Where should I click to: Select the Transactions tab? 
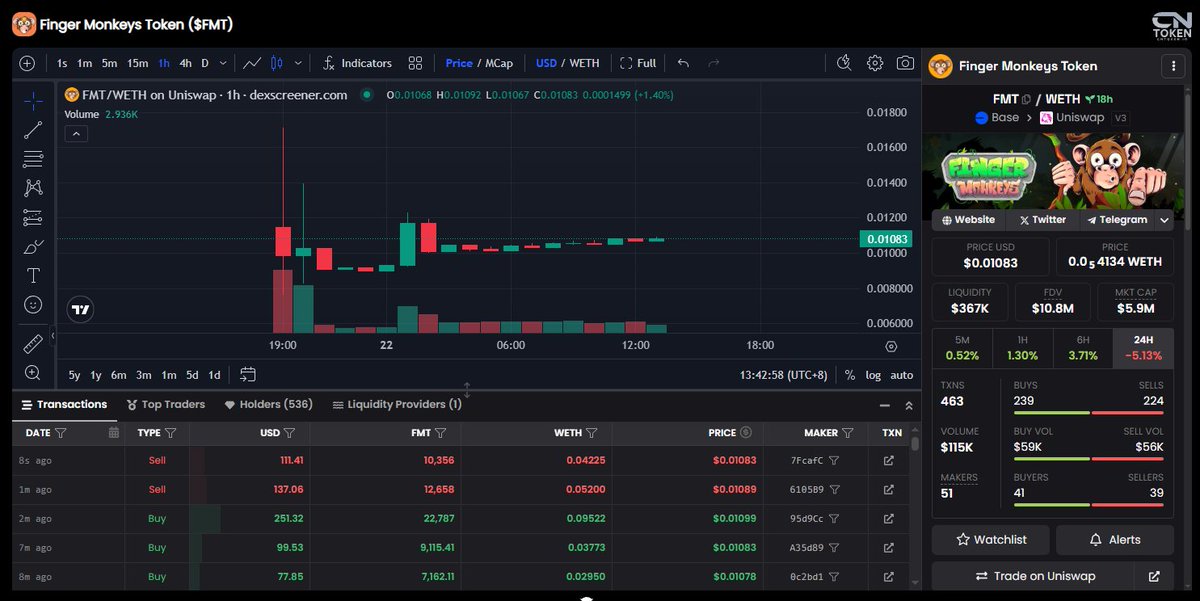pos(64,404)
